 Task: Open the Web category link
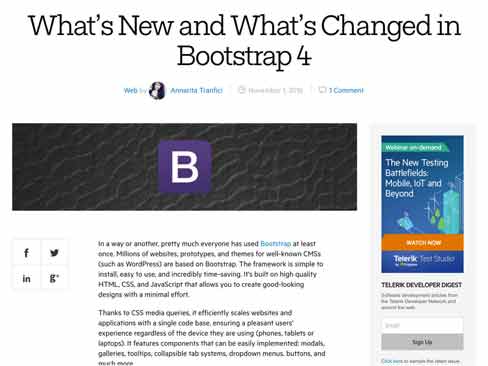point(130,90)
